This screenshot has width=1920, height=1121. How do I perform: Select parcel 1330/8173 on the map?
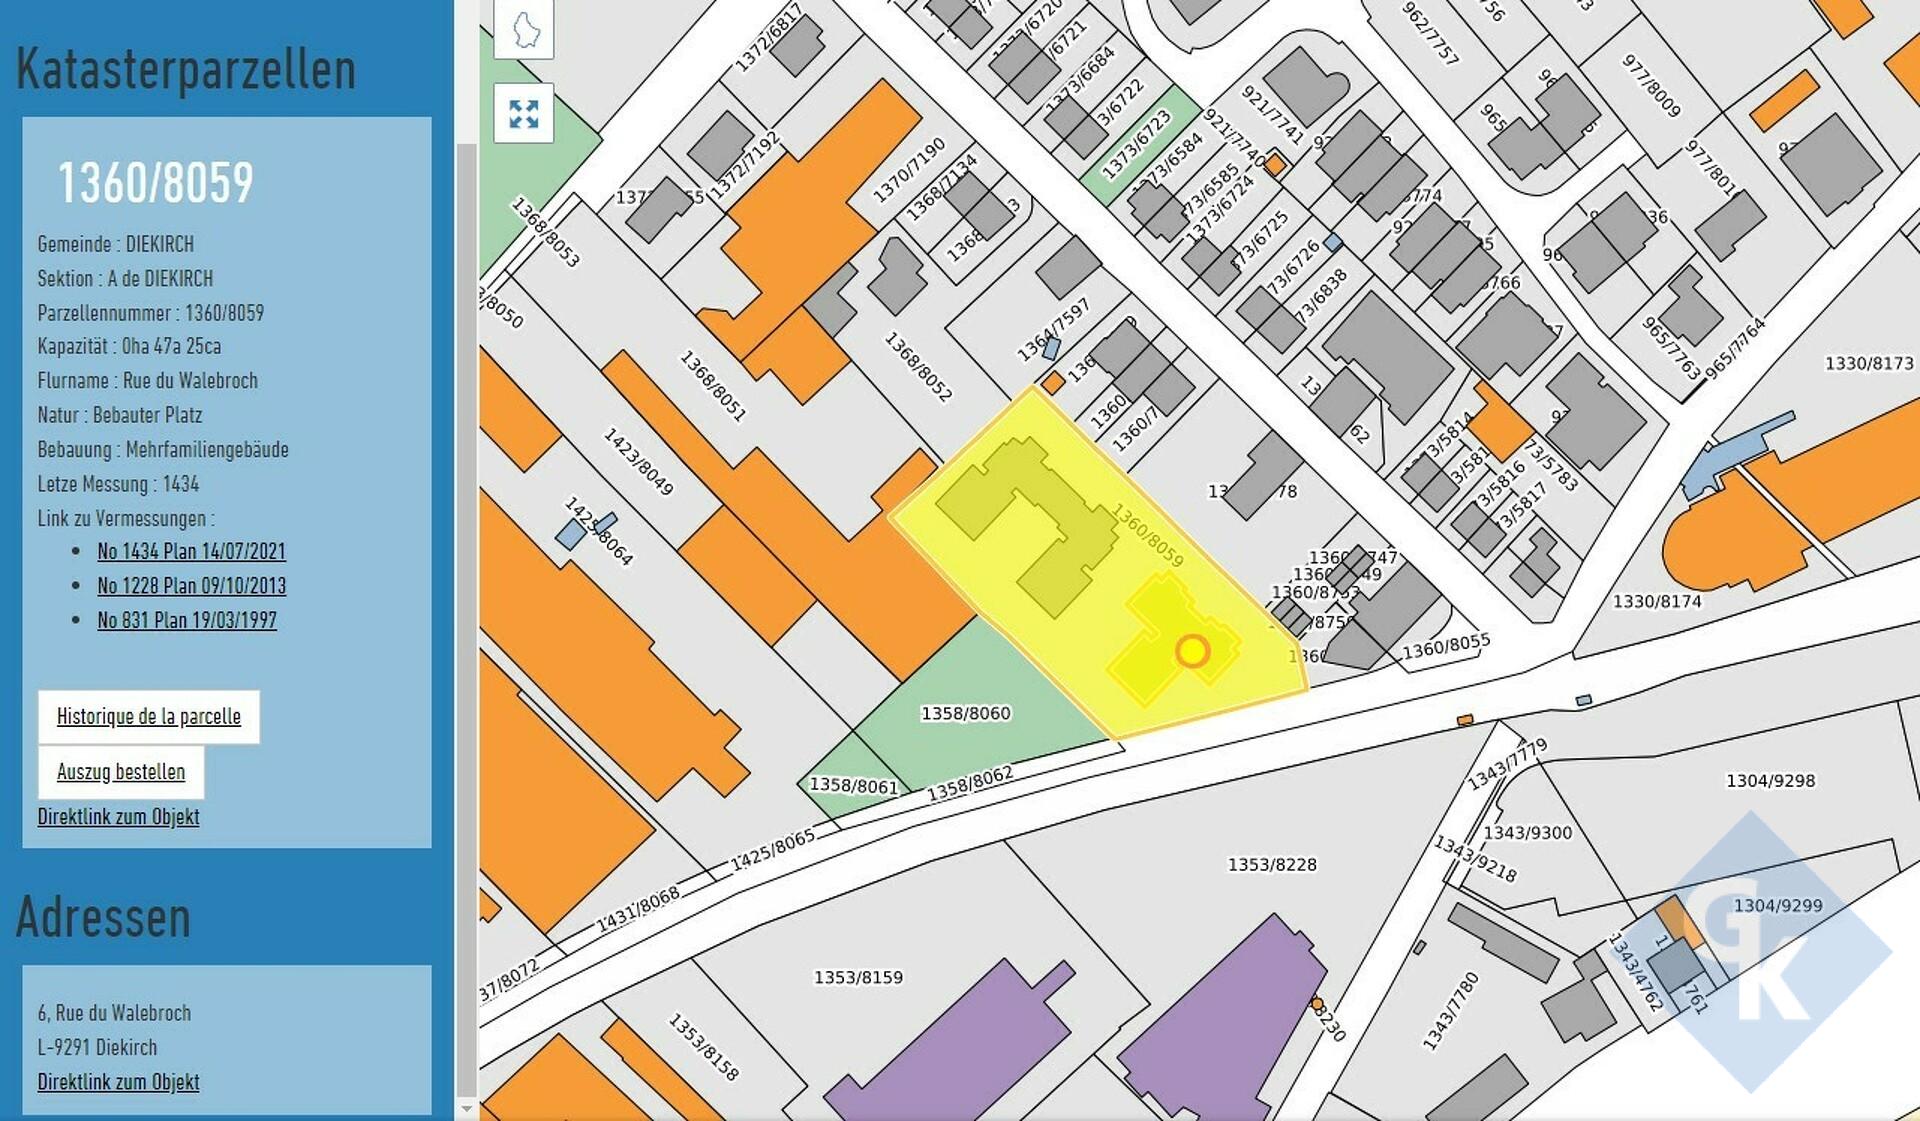coord(1868,364)
